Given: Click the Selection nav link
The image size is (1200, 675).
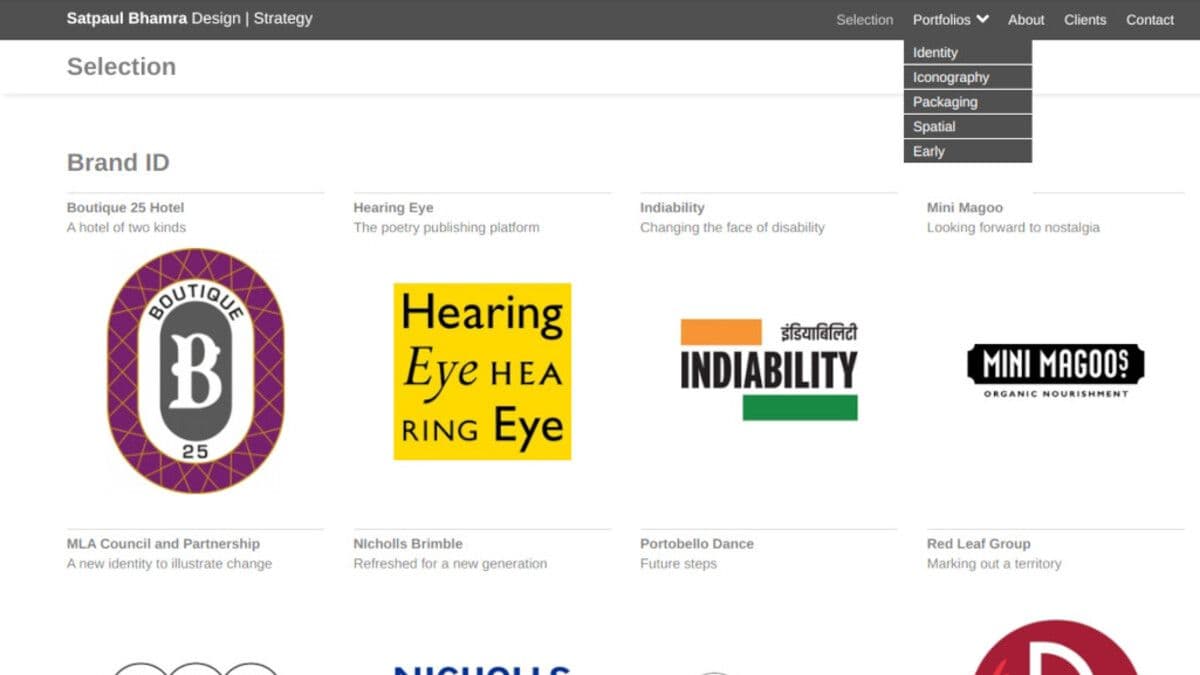Looking at the screenshot, I should click(x=864, y=19).
